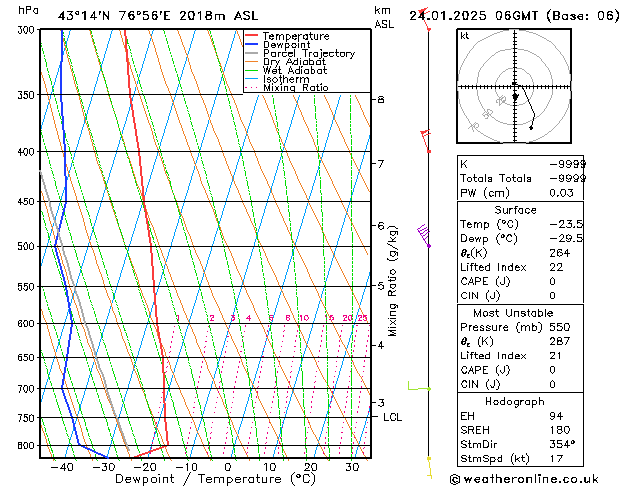The height and width of the screenshot is (486, 629).
Task: Click the Mixing Ratio legend entry
Action: click(287, 87)
